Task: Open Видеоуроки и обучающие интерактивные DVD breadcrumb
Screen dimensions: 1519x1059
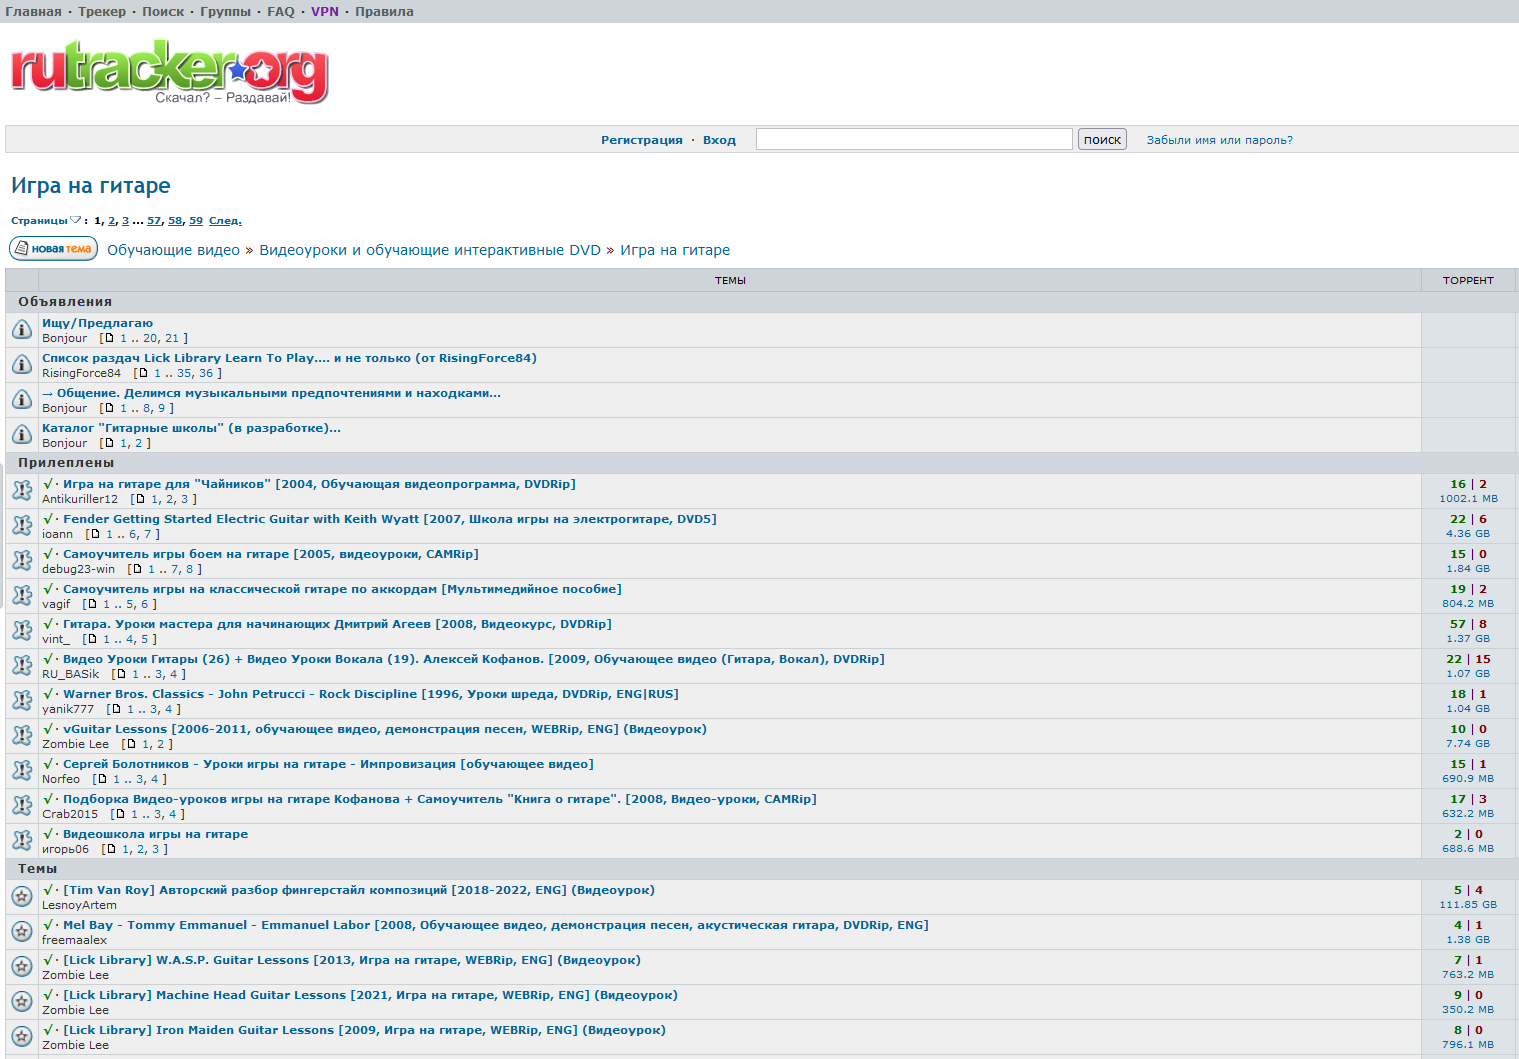Action: point(430,250)
